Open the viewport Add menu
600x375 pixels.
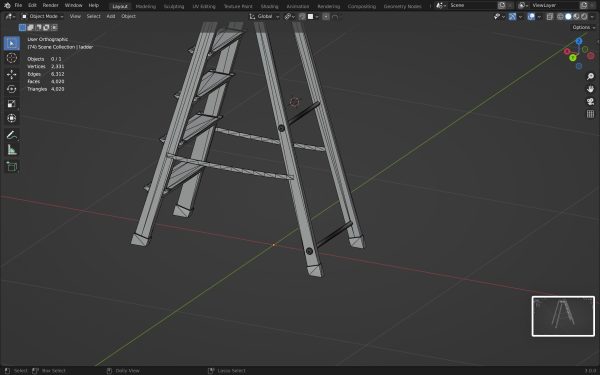[x=111, y=16]
